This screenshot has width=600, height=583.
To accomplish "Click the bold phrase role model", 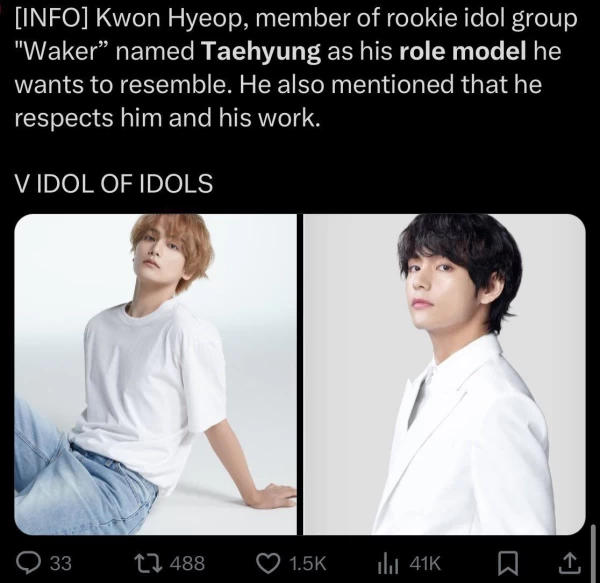I will 463,52.
